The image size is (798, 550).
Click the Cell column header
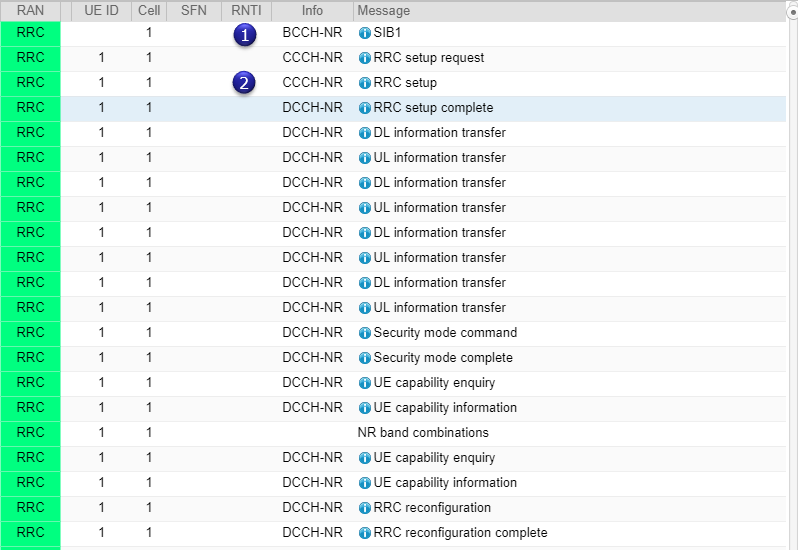click(149, 11)
